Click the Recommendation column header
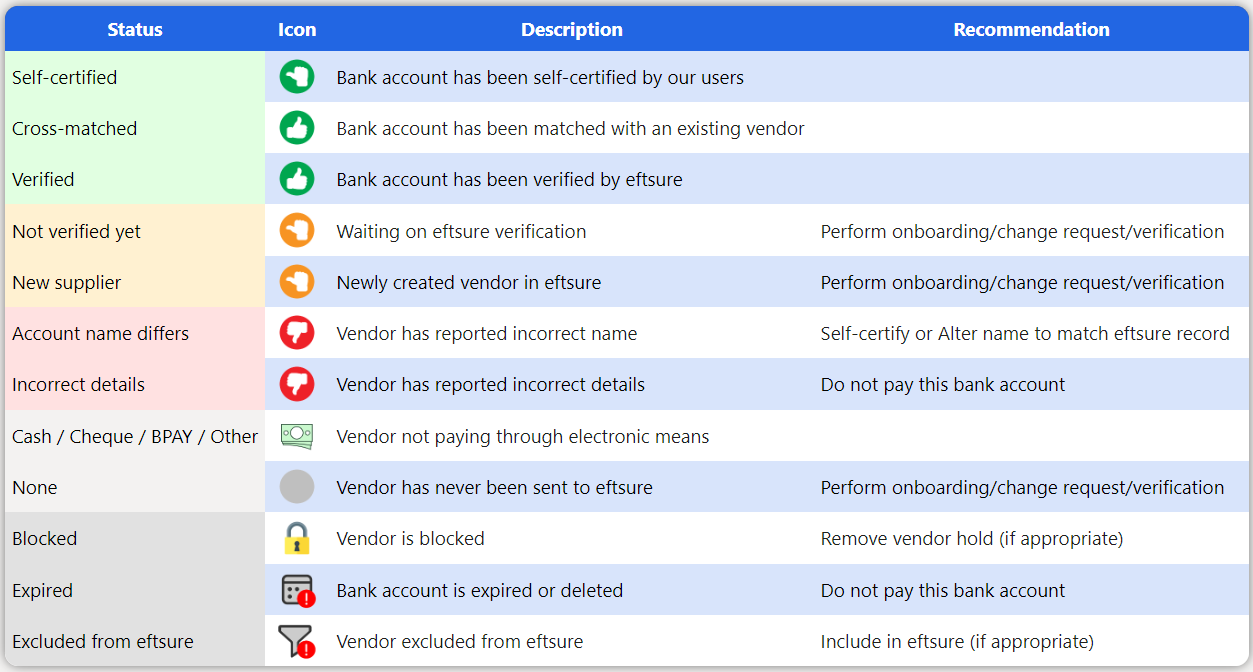The image size is (1253, 672). pyautogui.click(x=1031, y=29)
